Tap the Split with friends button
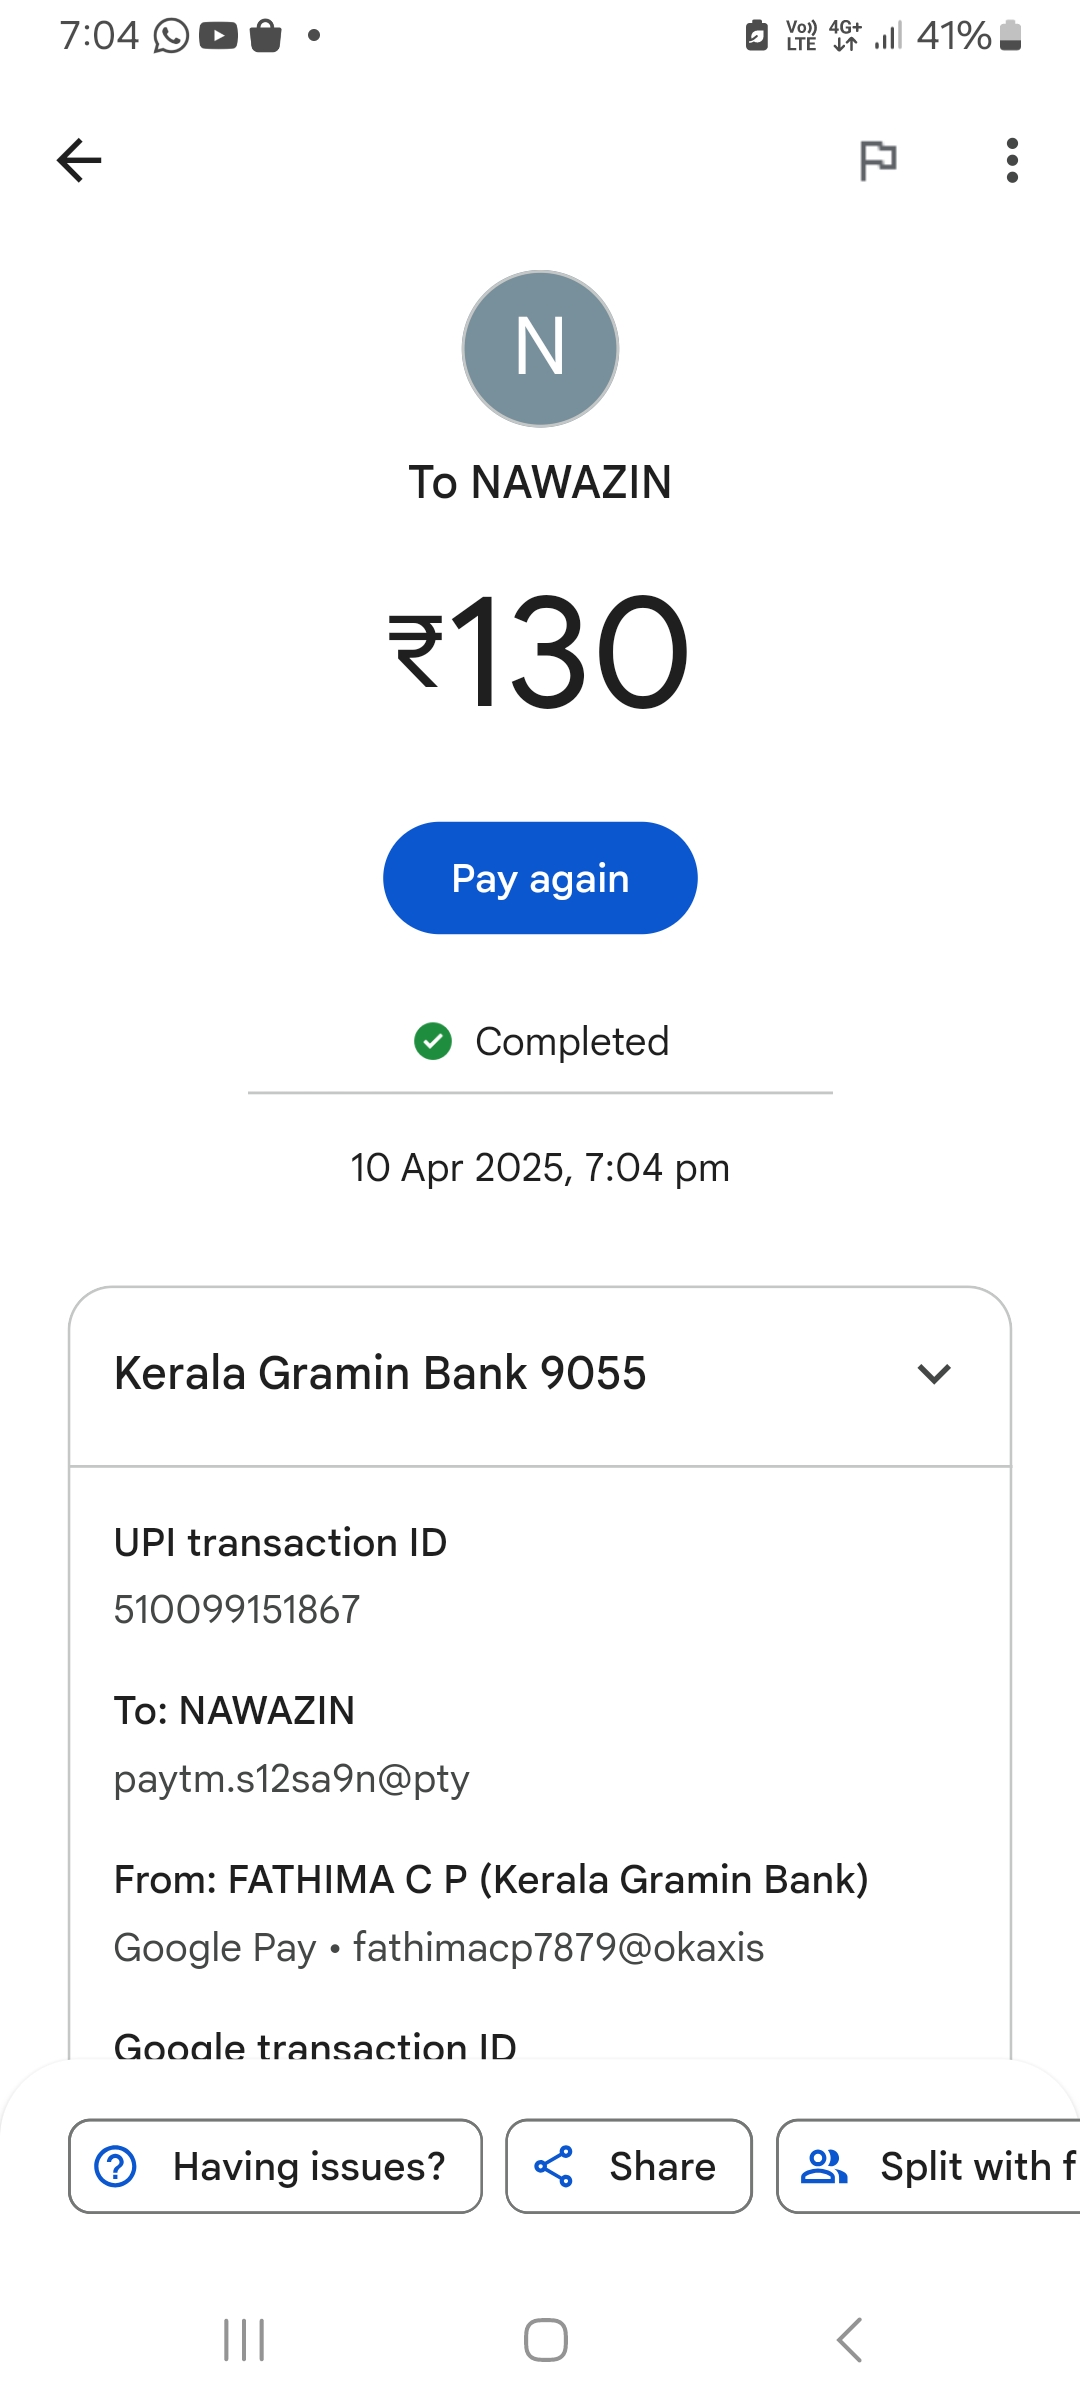The width and height of the screenshot is (1080, 2408). tap(930, 2166)
